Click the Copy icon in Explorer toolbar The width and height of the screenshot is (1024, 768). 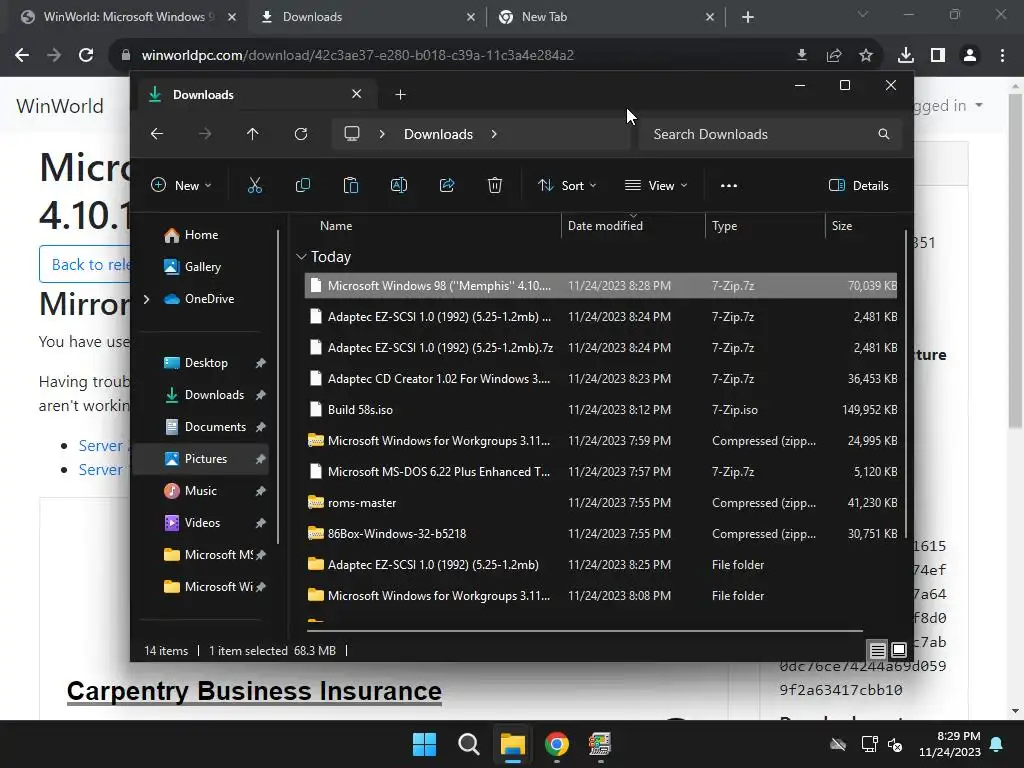pos(302,185)
